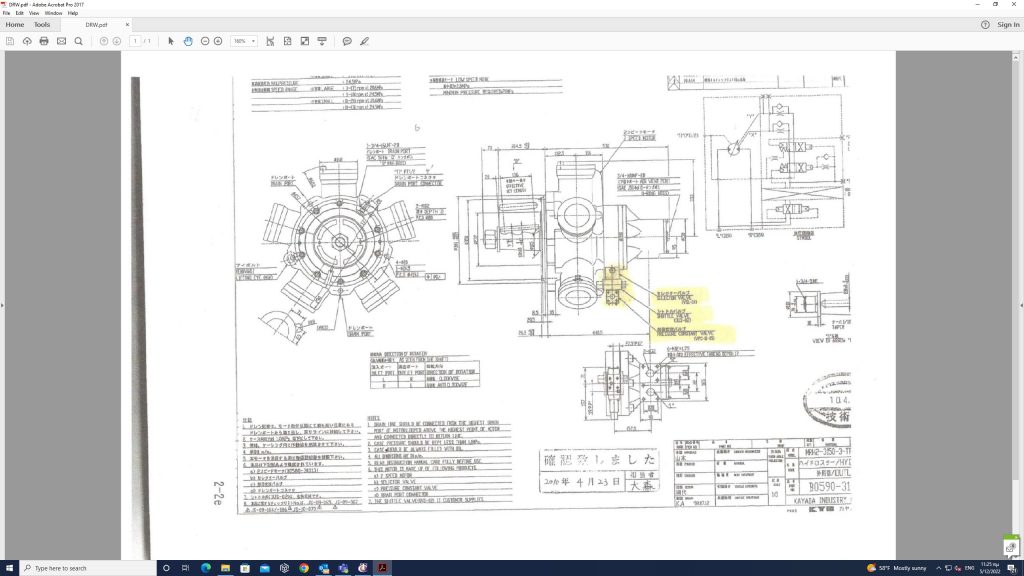The height and width of the screenshot is (576, 1024).
Task: Click the Zoom in plus icon
Action: coord(218,41)
